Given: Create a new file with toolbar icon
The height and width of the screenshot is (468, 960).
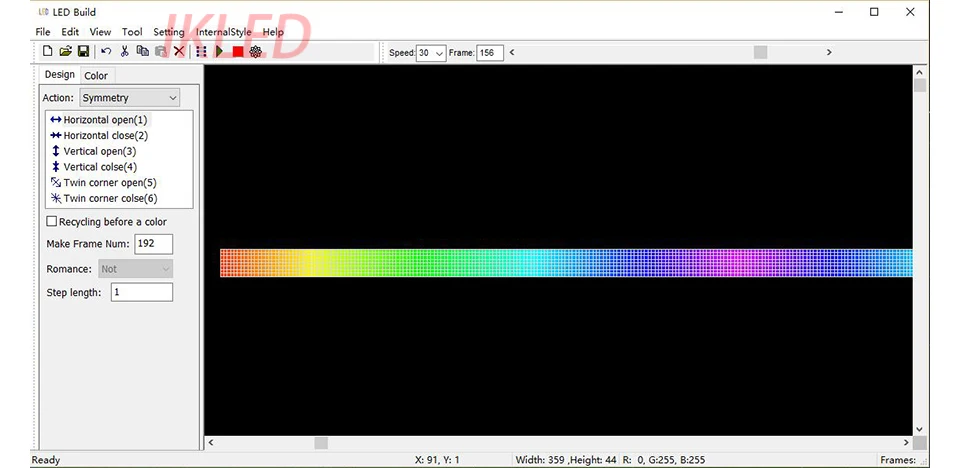Looking at the screenshot, I should click(x=47, y=52).
